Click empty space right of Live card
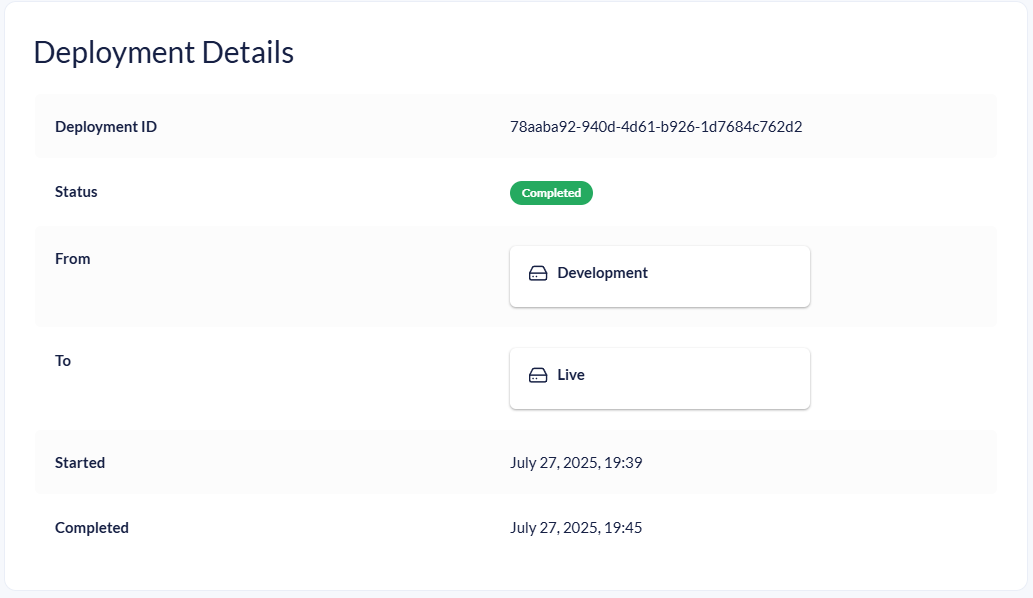Screen dimensions: 1033x598 (900, 378)
